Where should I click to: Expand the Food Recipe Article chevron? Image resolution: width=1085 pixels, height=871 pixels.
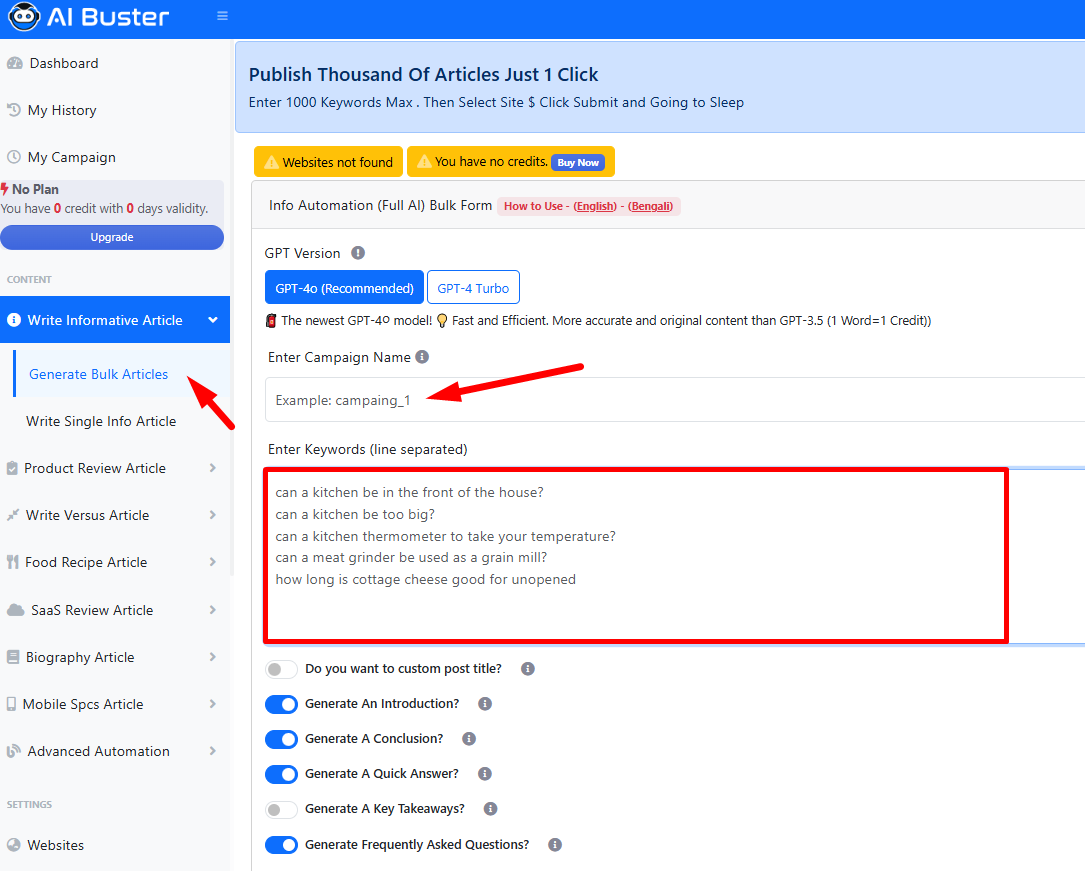tap(212, 562)
